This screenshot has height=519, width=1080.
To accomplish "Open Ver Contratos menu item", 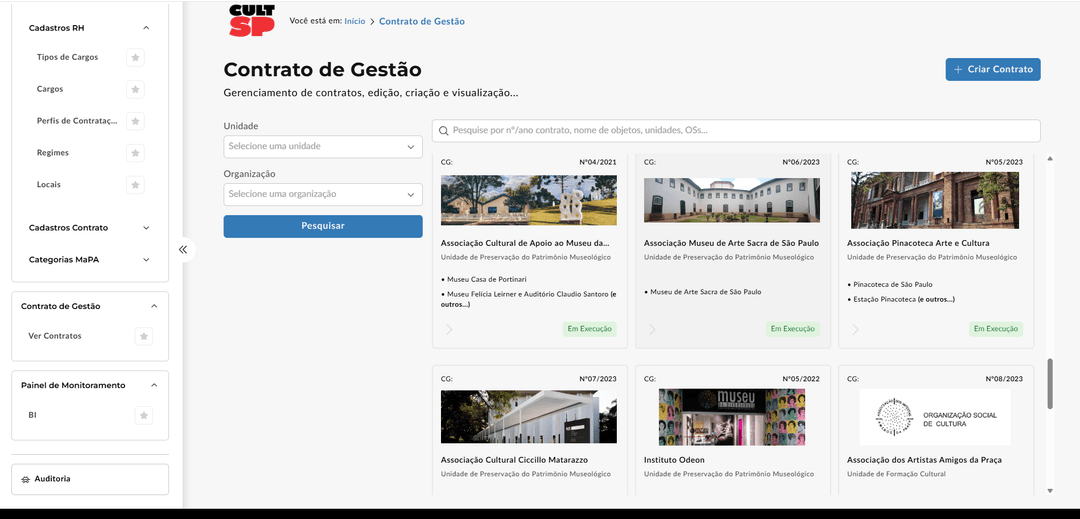I will point(55,336).
